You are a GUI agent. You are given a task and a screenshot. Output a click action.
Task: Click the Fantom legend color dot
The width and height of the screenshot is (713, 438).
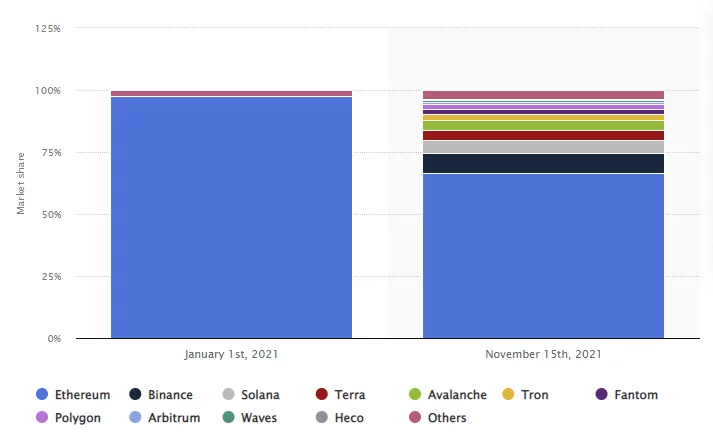coord(602,395)
